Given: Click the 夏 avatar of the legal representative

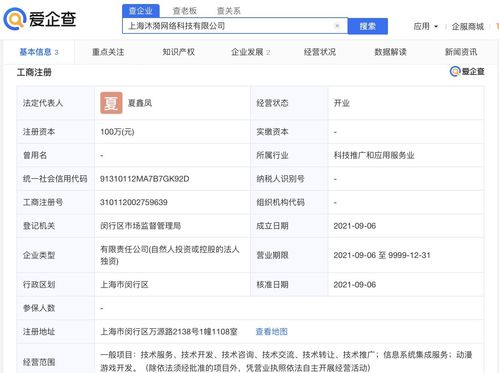Looking at the screenshot, I should click(x=111, y=103).
